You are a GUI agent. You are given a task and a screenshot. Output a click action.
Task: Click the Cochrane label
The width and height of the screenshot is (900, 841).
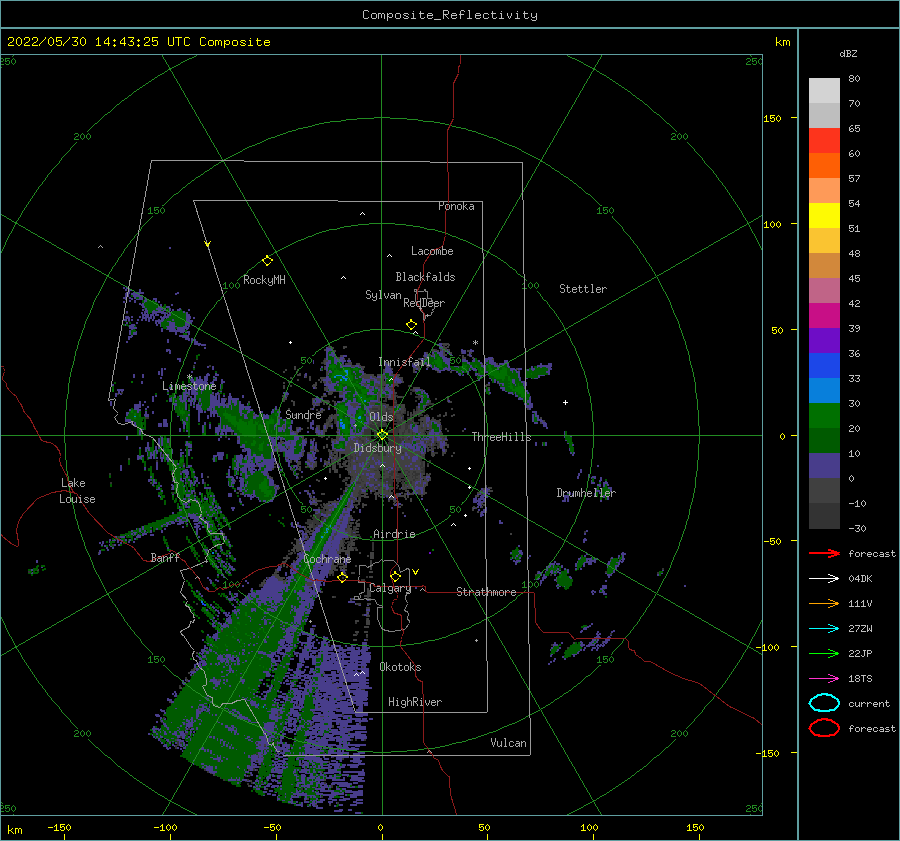tap(327, 559)
